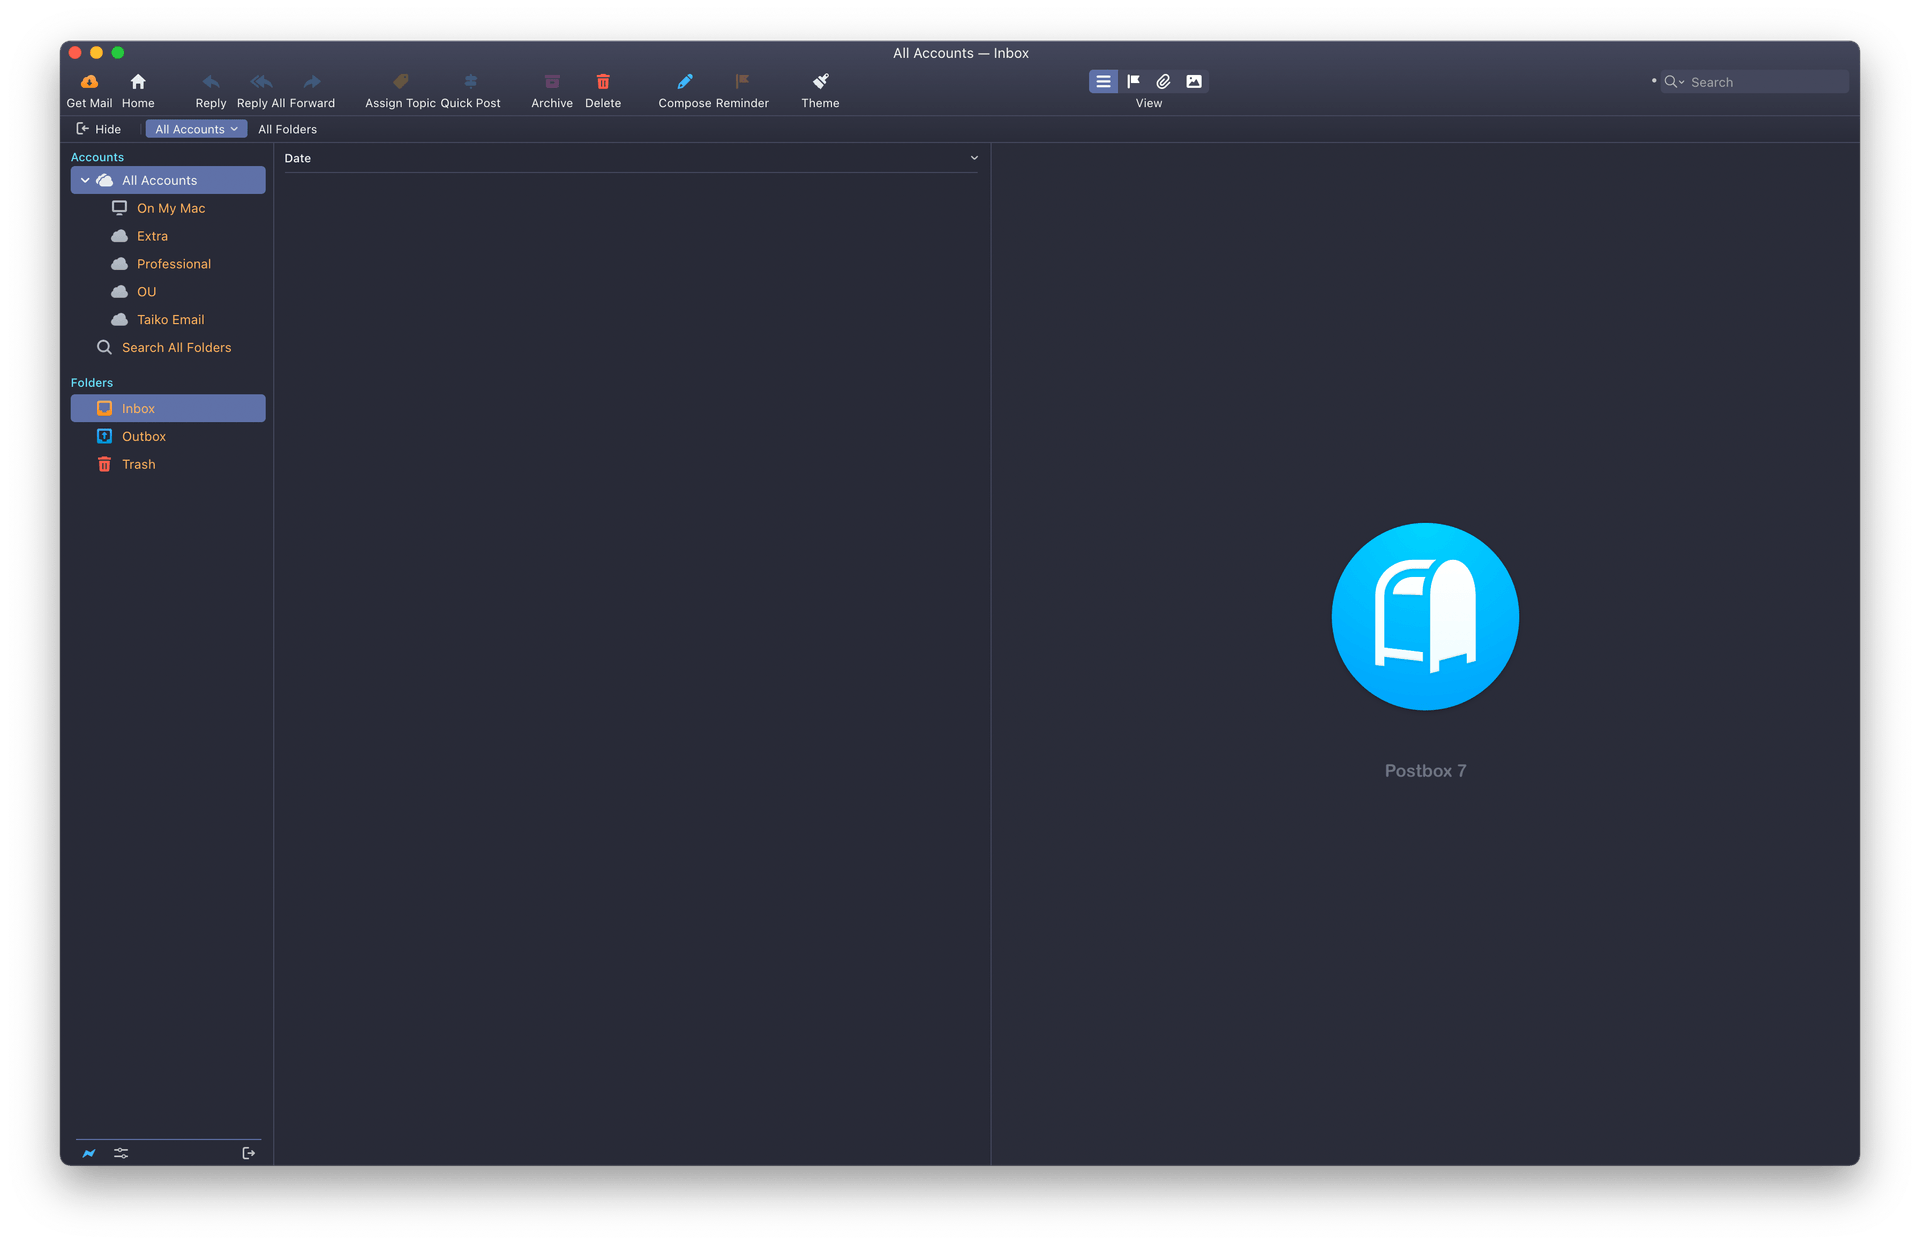Toggle the attachments view filter
1920x1245 pixels.
pyautogui.click(x=1163, y=81)
